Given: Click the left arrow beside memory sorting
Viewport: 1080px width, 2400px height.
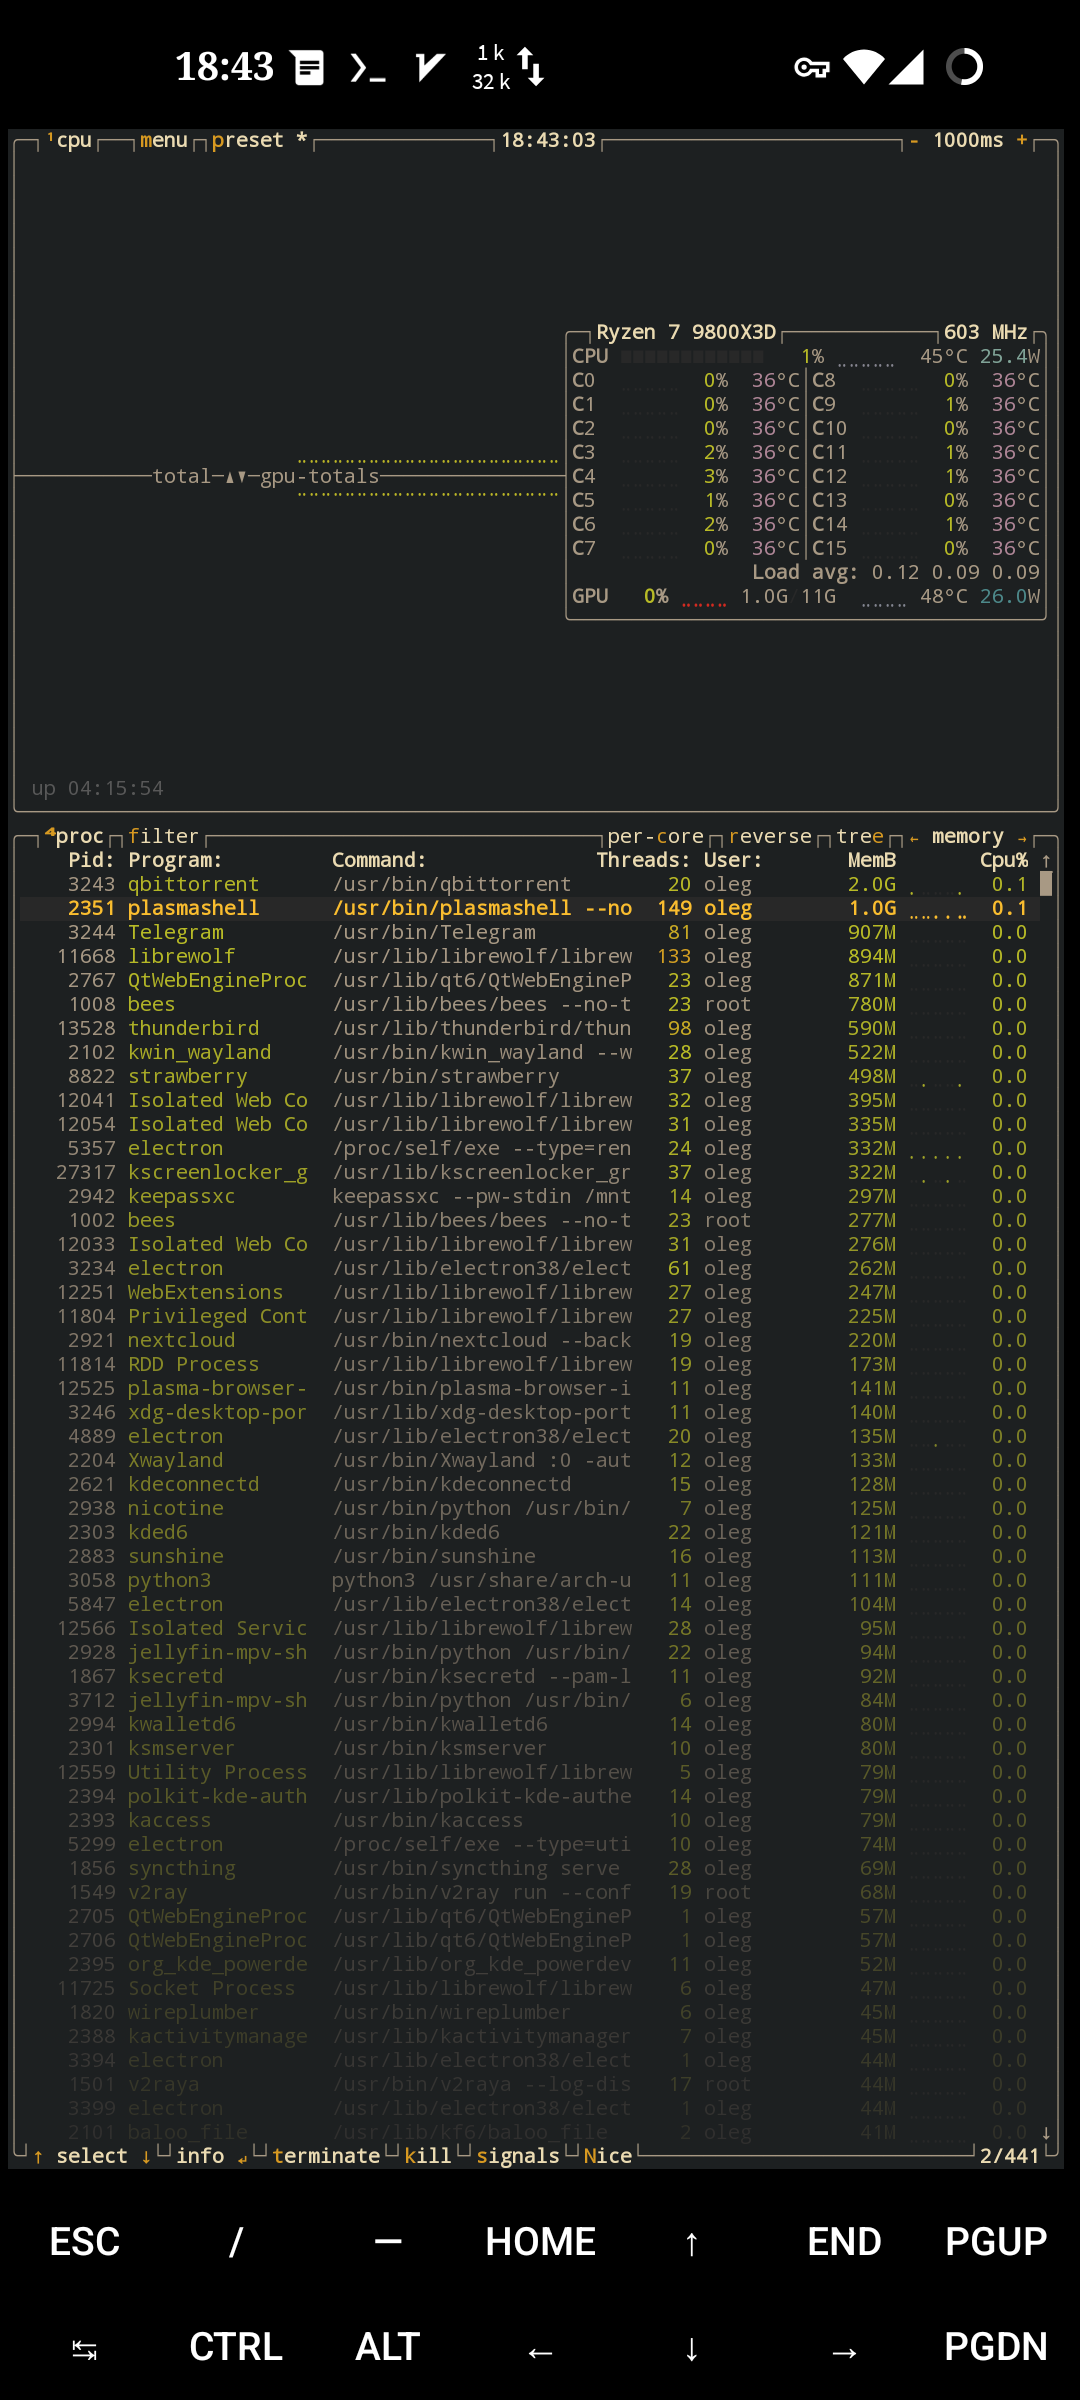Looking at the screenshot, I should [914, 838].
